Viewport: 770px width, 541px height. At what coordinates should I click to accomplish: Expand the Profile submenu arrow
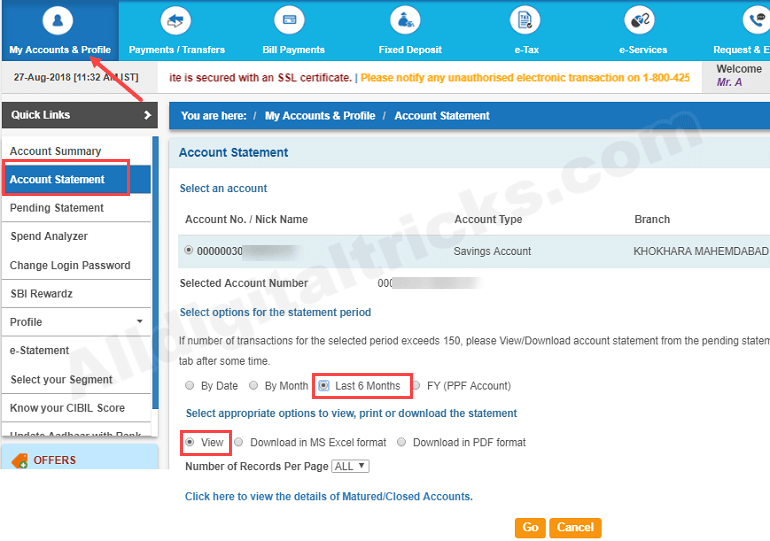coord(140,322)
